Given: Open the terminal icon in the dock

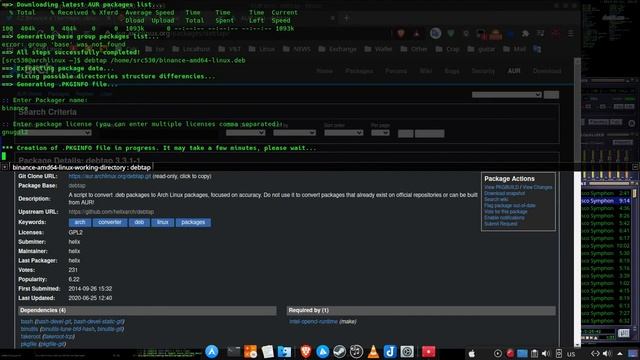Looking at the screenshot, I should [x=233, y=351].
